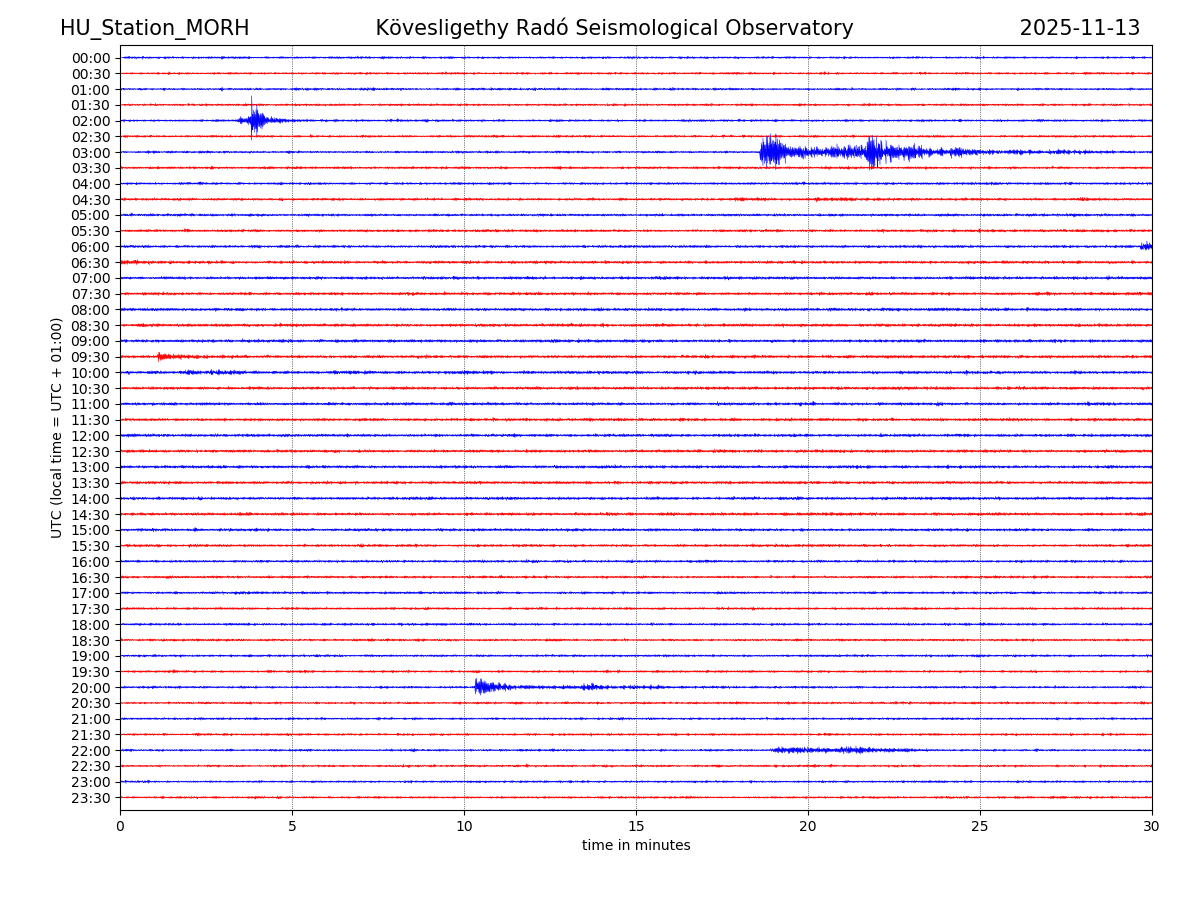1200x900 pixels.
Task: Click the Kövesligethy Radó Seismological Observatory heading
Action: 614,28
